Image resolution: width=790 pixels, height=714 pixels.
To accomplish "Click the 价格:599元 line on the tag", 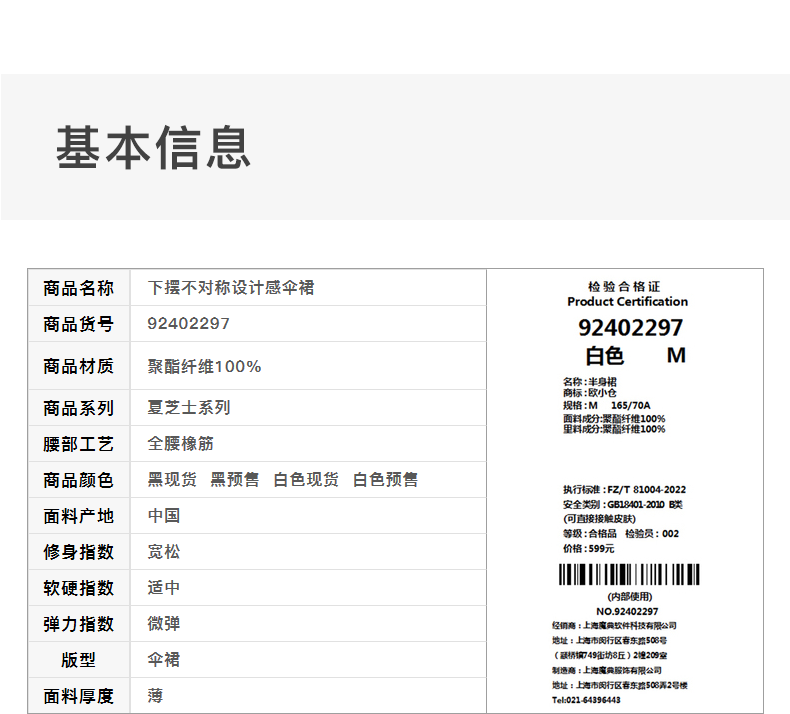I will click(589, 548).
